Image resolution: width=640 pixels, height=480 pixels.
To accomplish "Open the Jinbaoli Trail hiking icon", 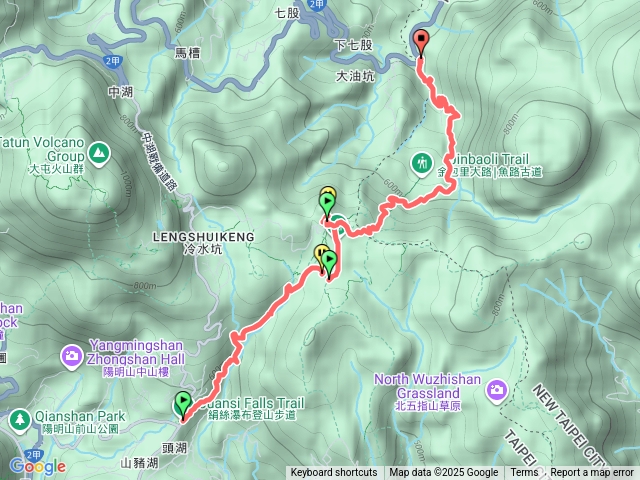I will coord(422,164).
